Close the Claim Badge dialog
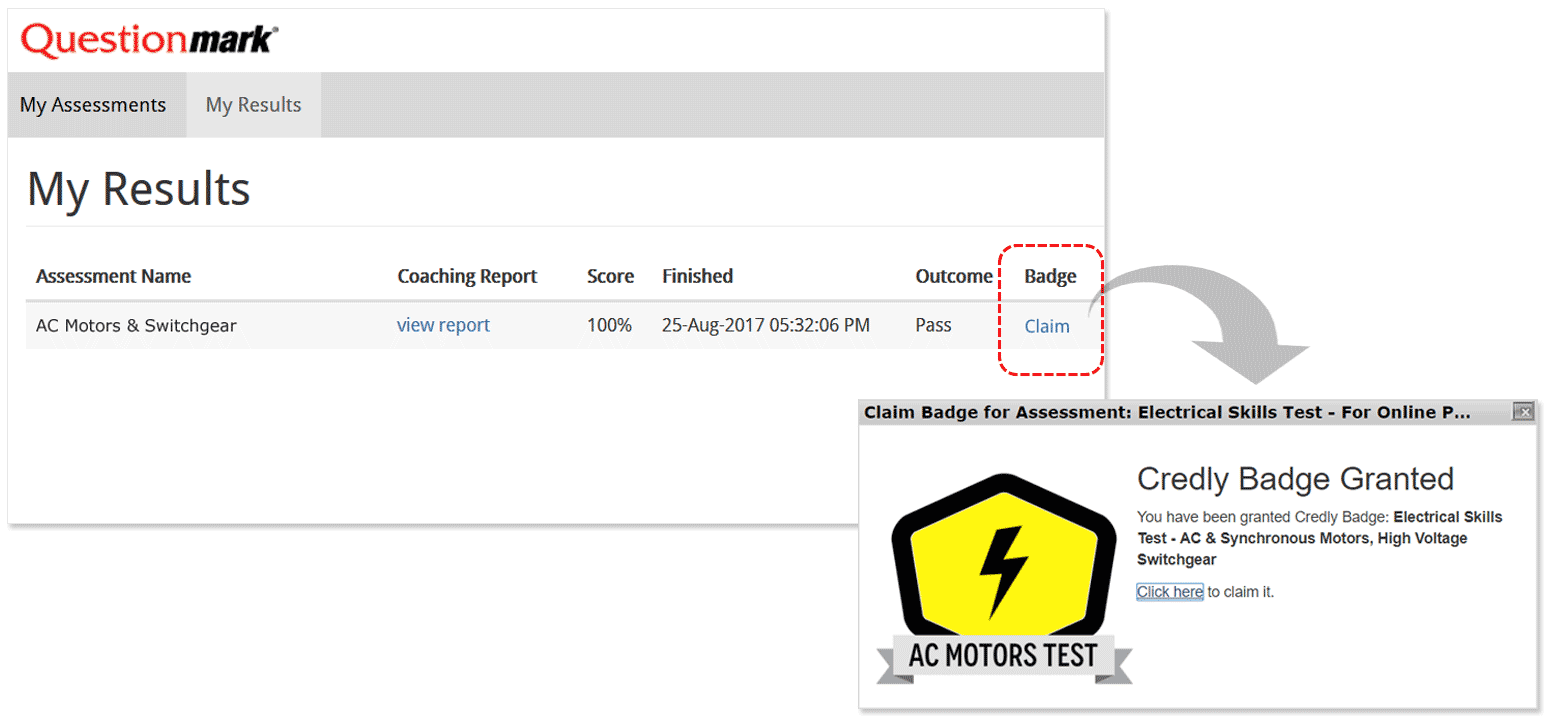 click(1523, 412)
